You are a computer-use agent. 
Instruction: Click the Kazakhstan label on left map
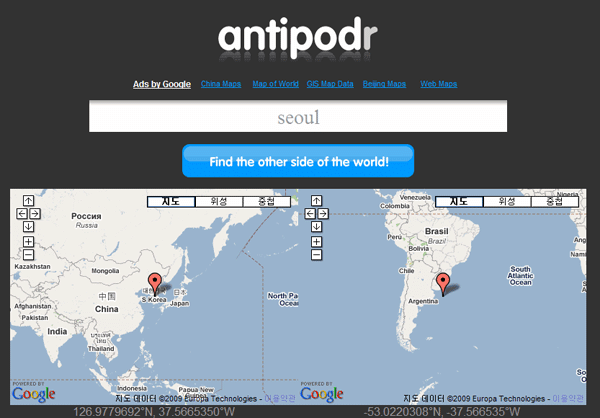[x=32, y=266]
